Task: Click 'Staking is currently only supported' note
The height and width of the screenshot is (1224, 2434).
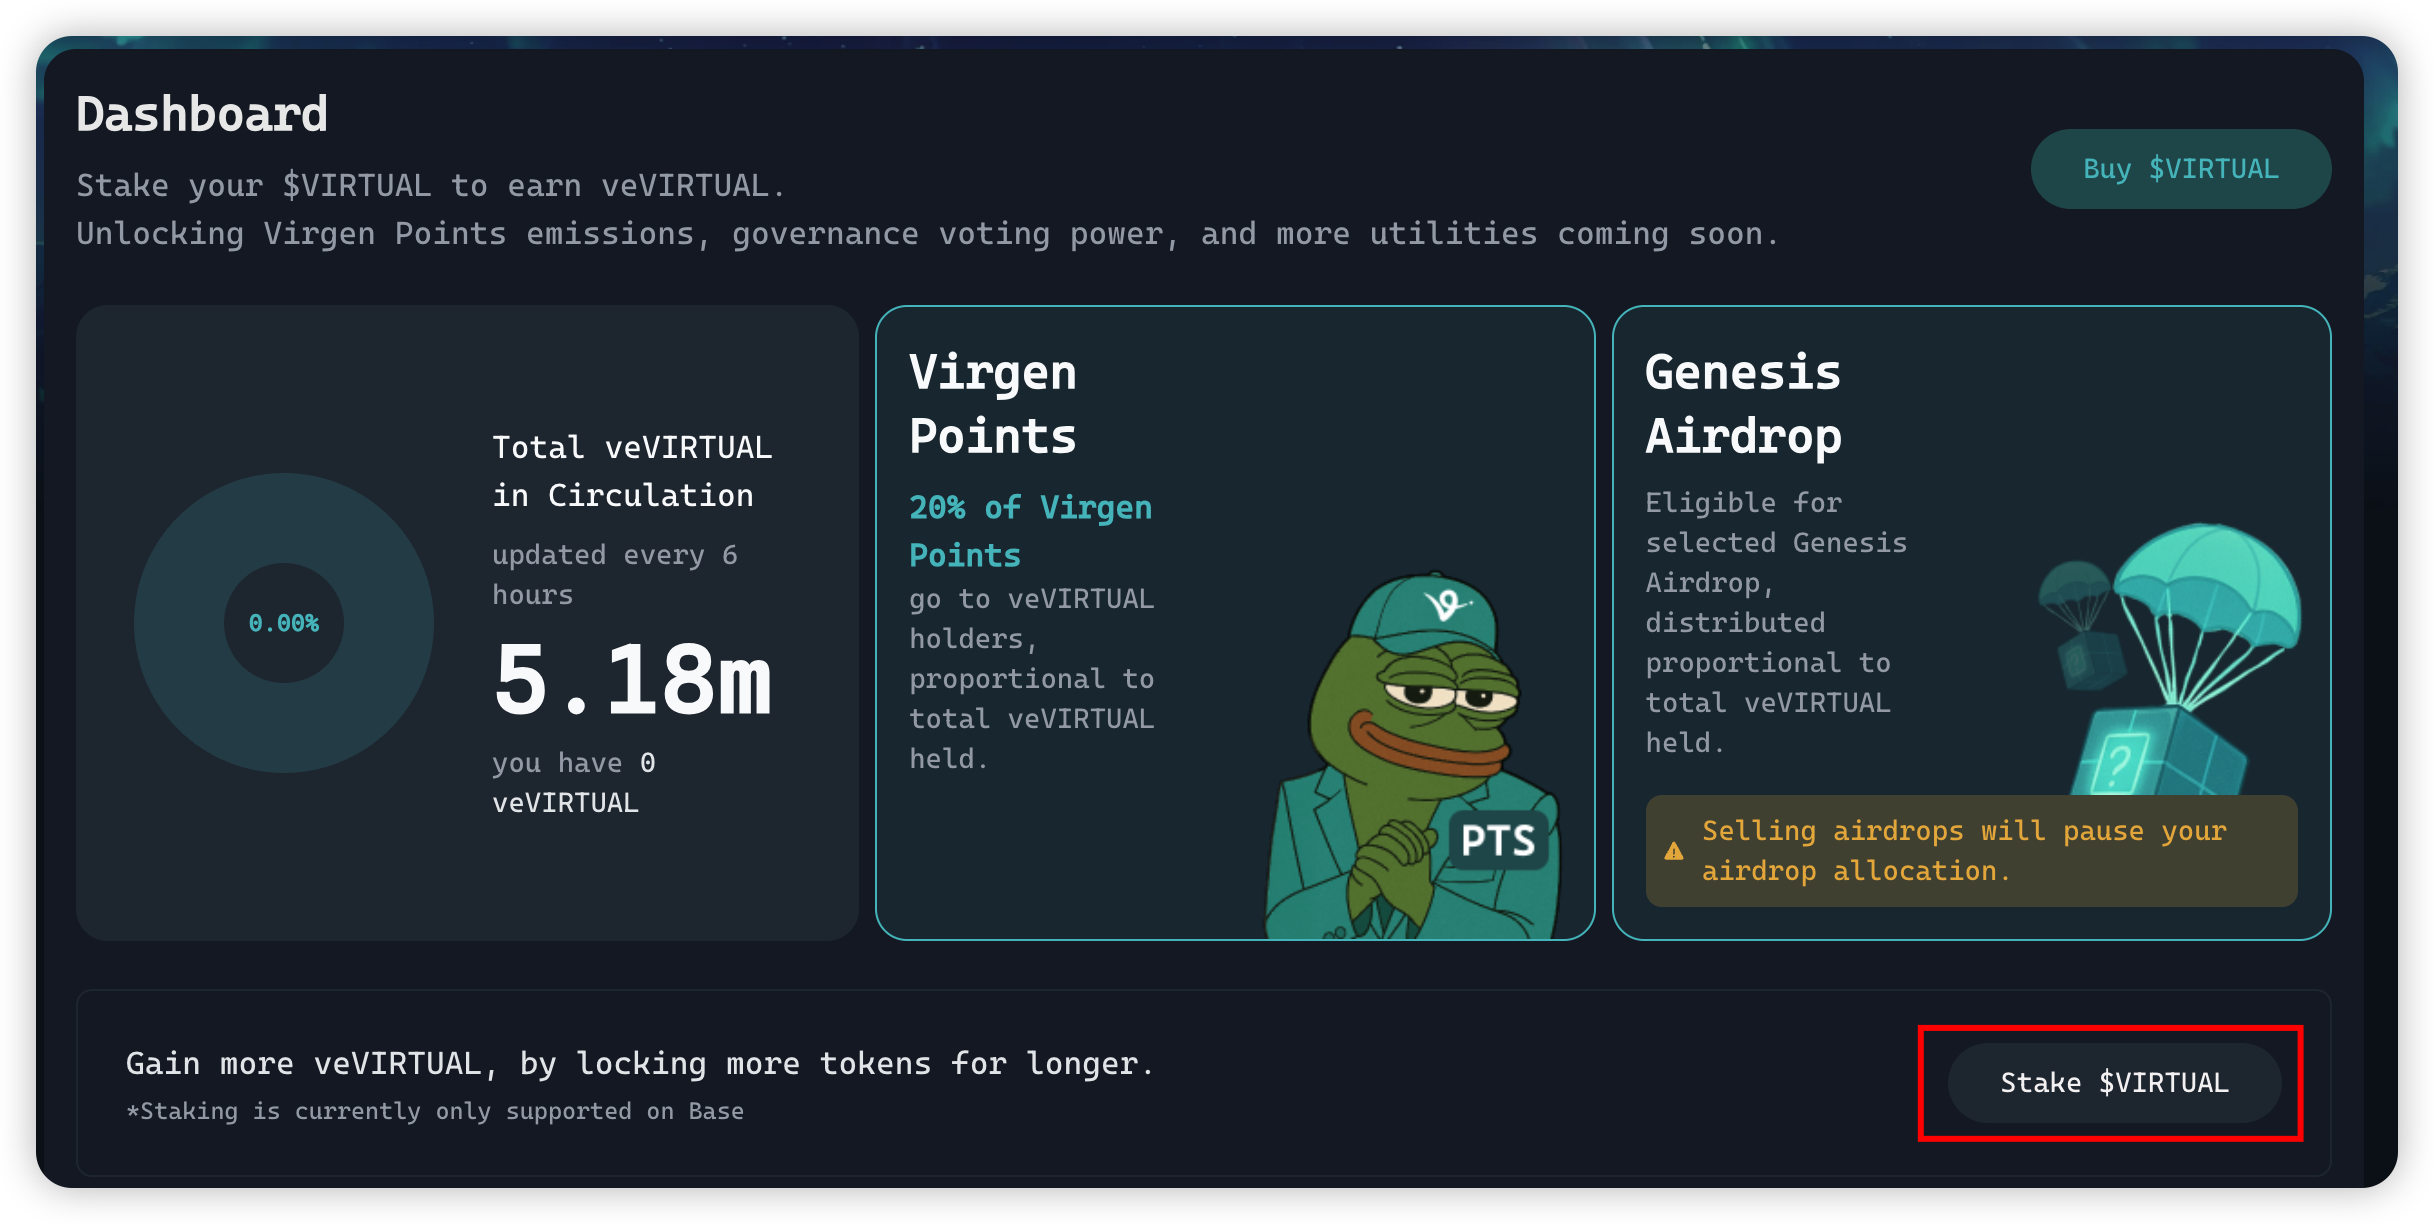Action: tap(435, 1111)
